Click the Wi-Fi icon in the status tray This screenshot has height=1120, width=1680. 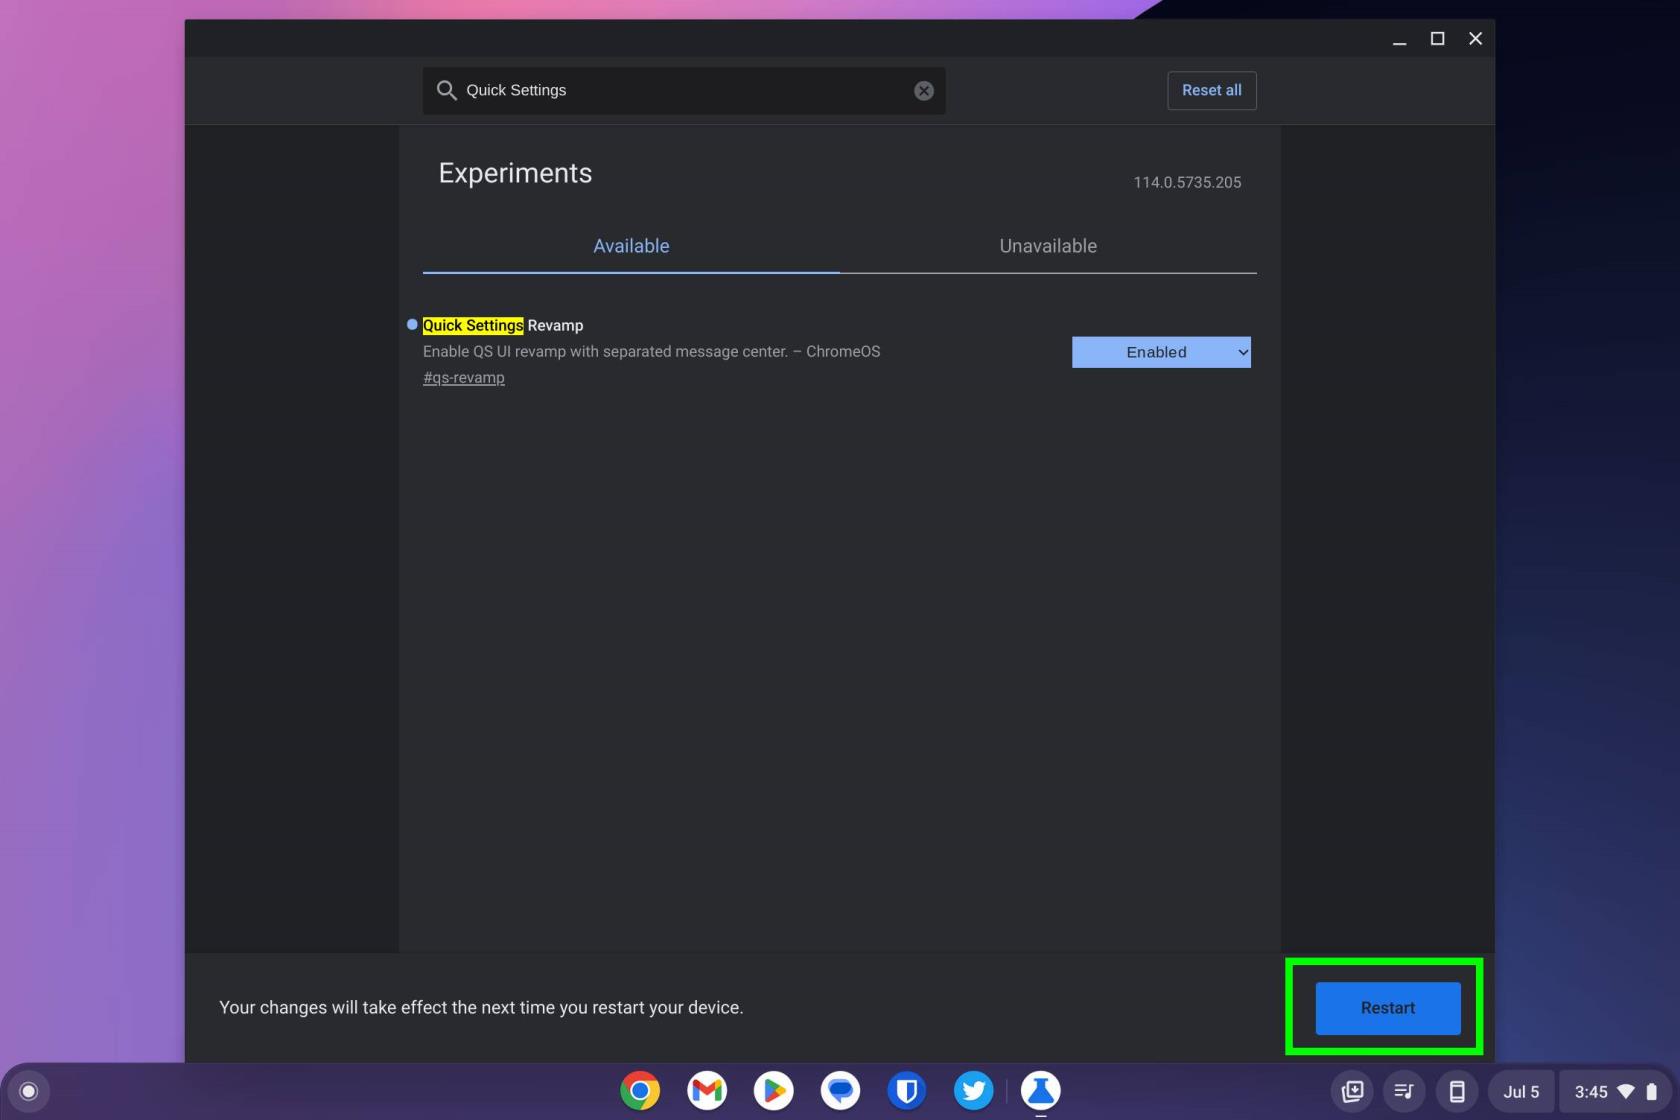point(1626,1091)
